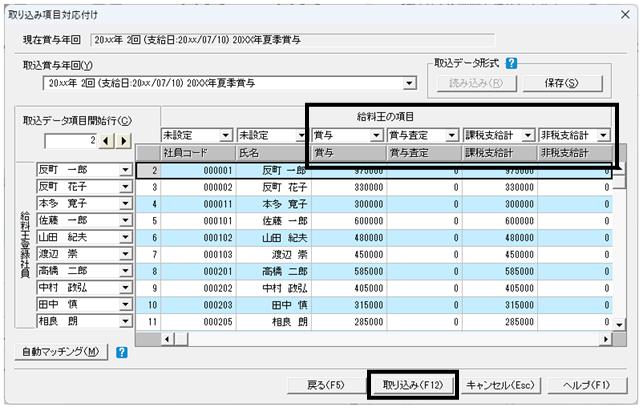Click the horizontal scrollbar thumb

pos(181,339)
